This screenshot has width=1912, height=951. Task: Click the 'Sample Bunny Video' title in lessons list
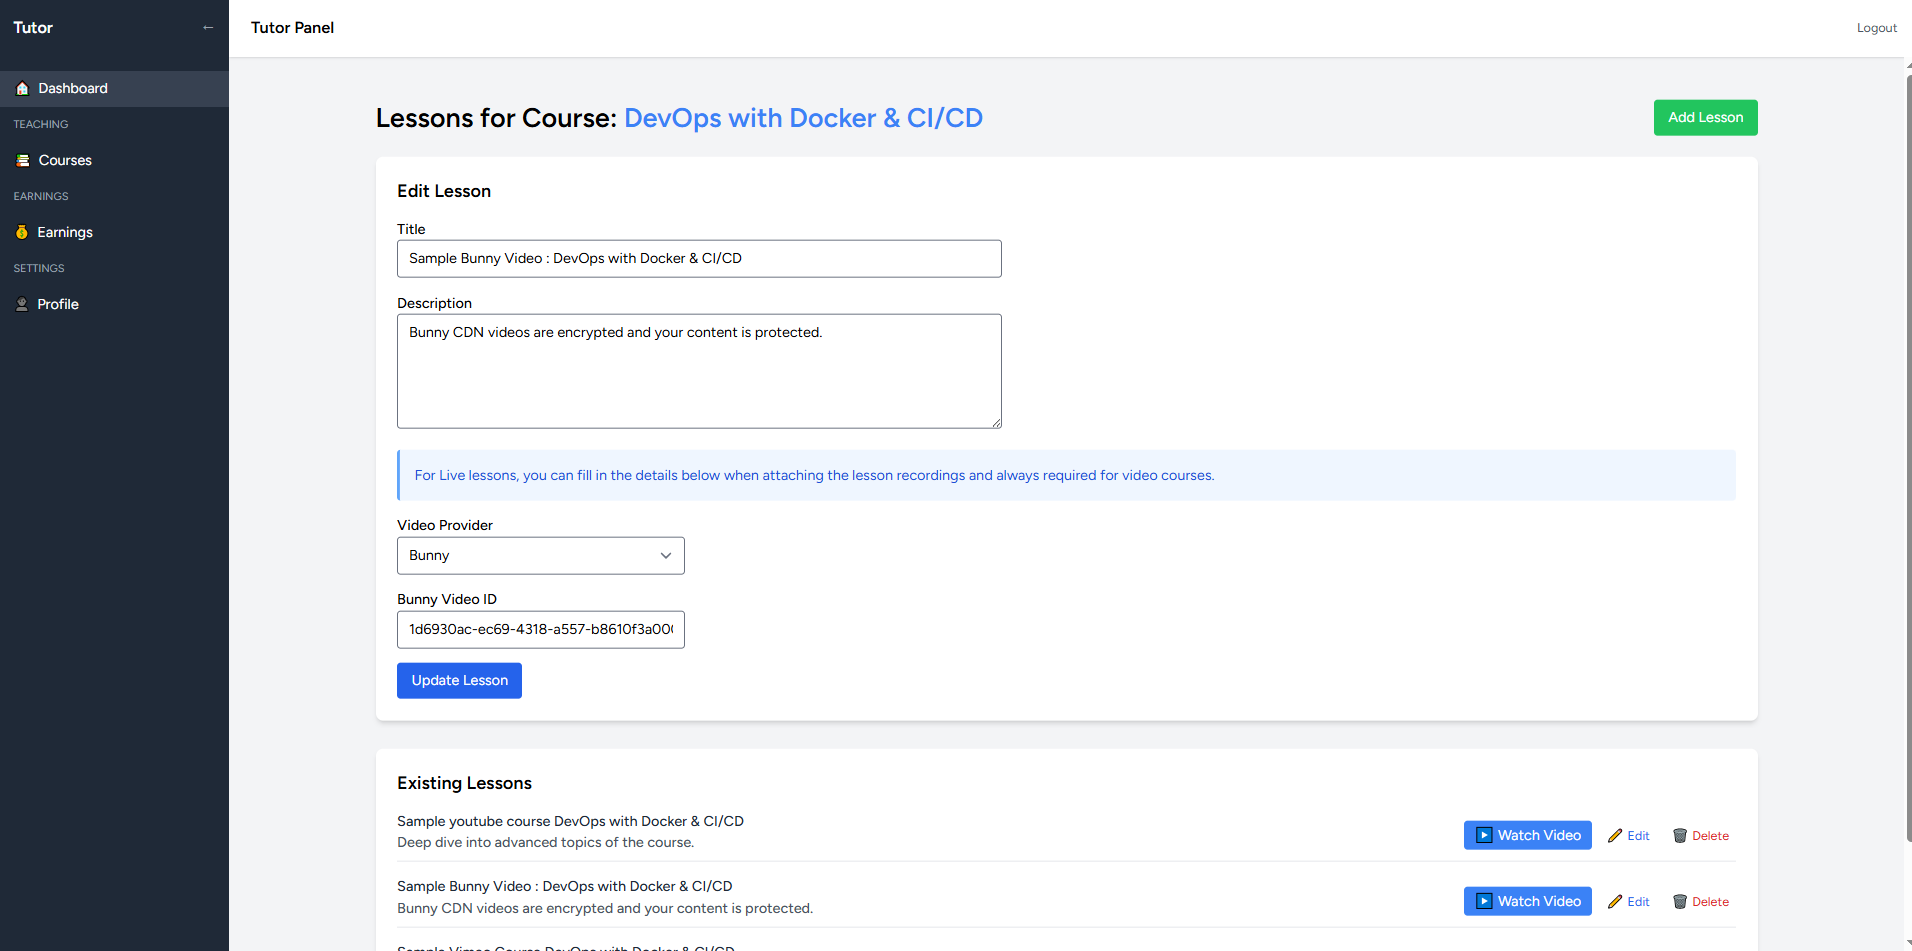564,887
